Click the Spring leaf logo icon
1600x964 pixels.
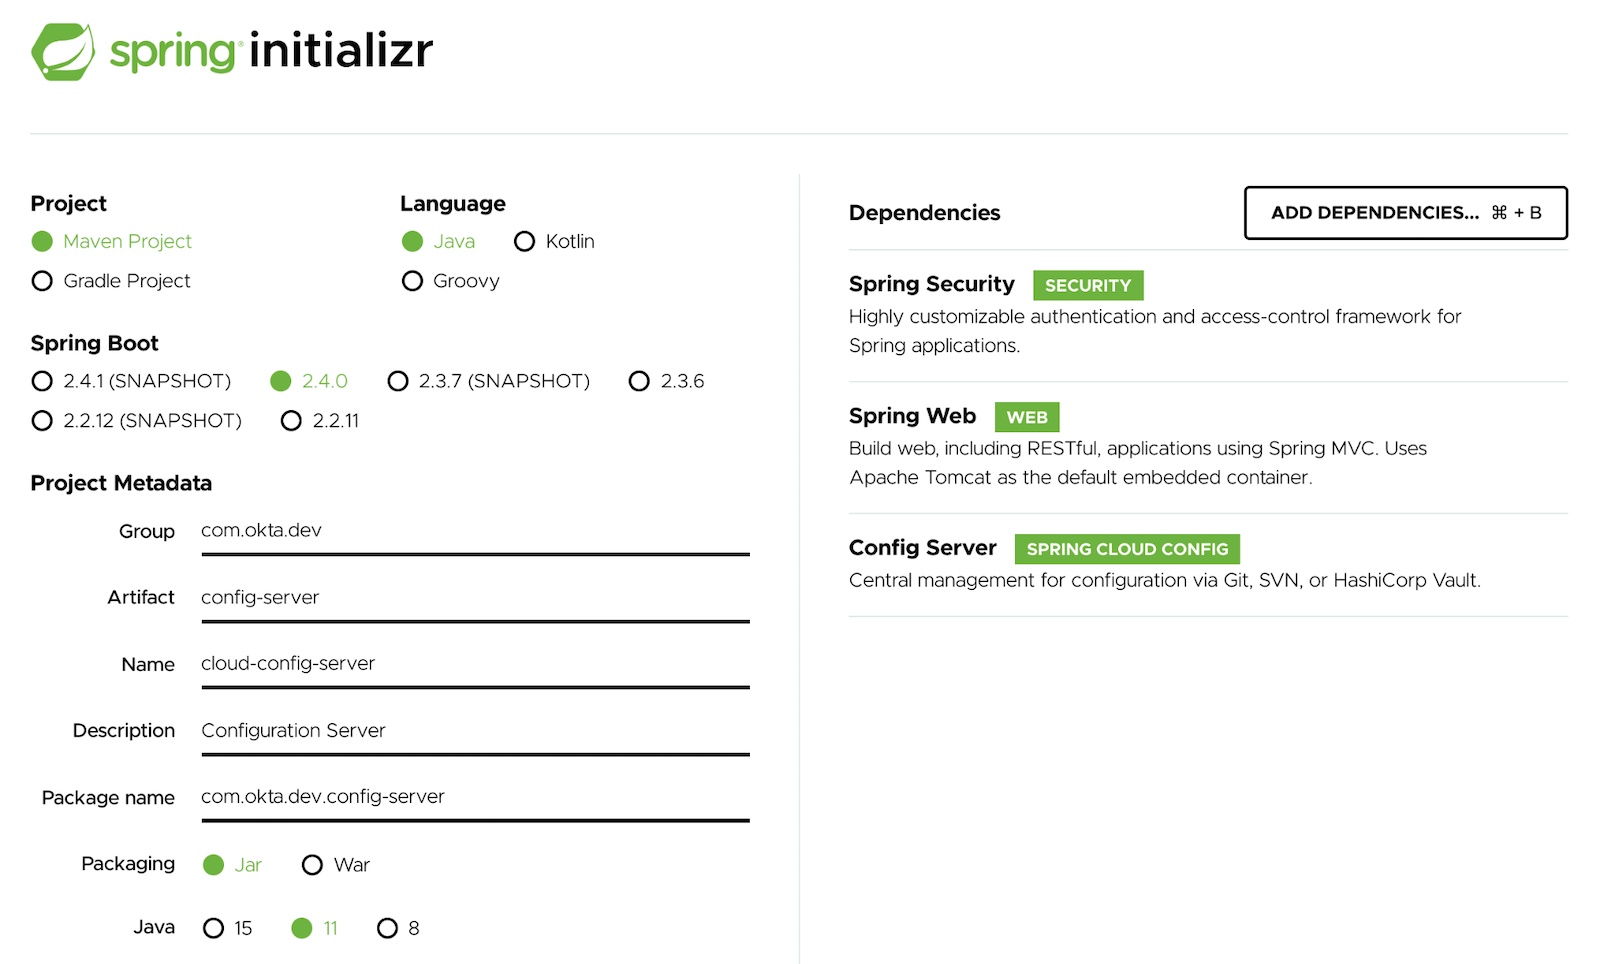(63, 52)
